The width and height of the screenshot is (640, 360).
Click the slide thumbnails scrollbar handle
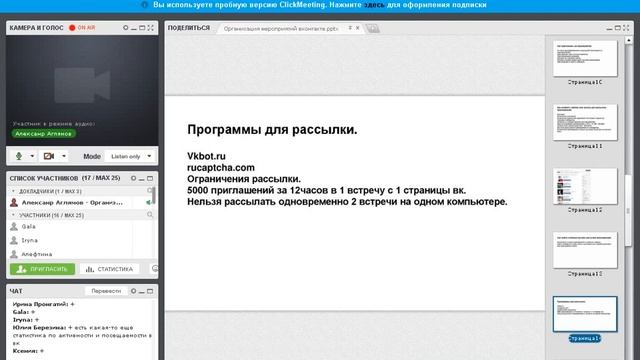point(628,211)
